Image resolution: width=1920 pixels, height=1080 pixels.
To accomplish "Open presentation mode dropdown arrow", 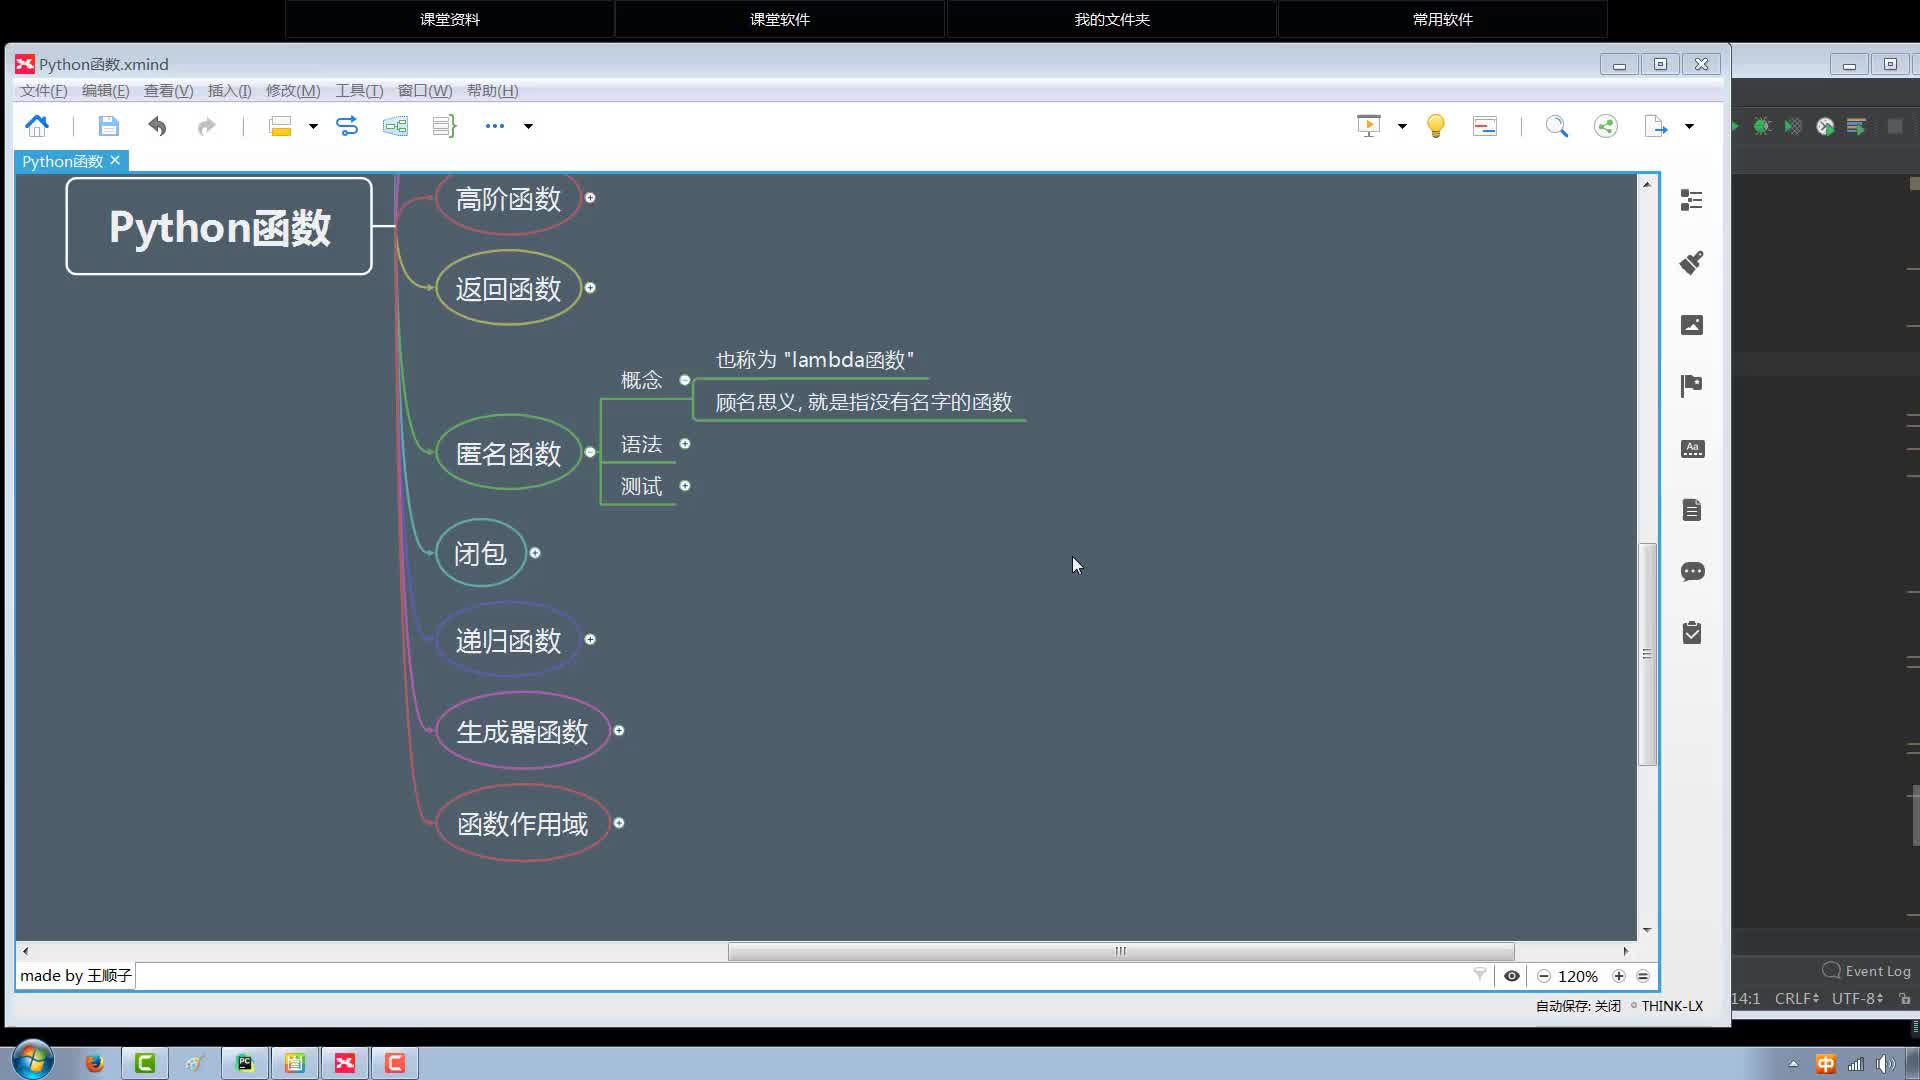I will pyautogui.click(x=1402, y=127).
